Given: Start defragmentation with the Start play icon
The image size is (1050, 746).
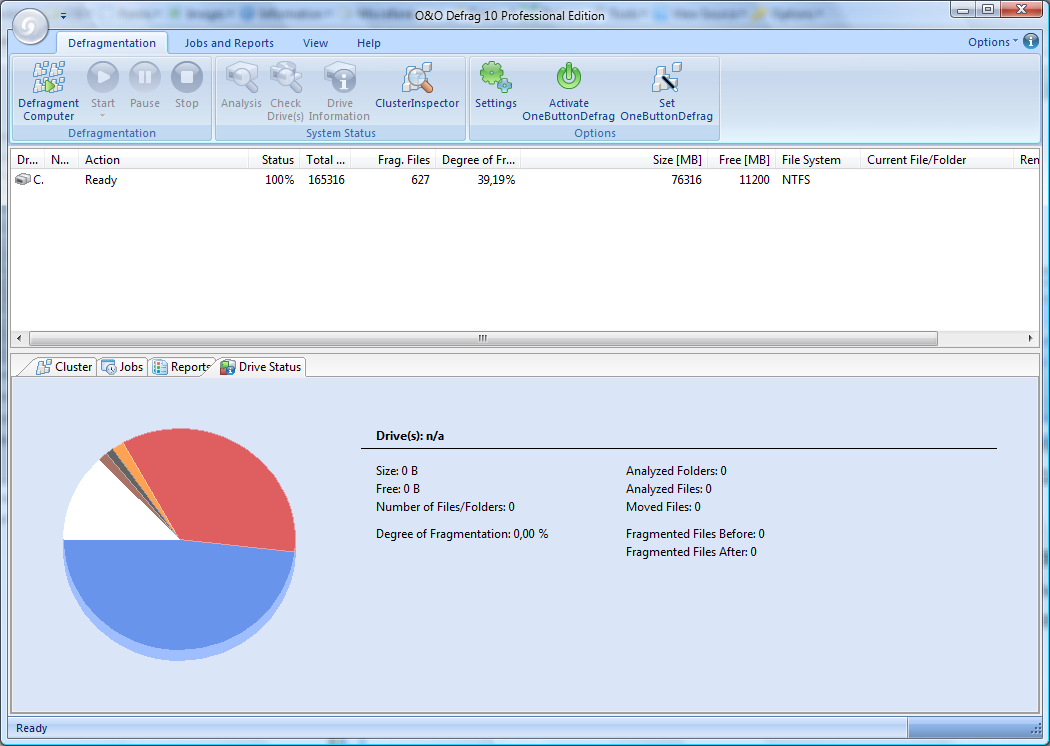Looking at the screenshot, I should 103,77.
